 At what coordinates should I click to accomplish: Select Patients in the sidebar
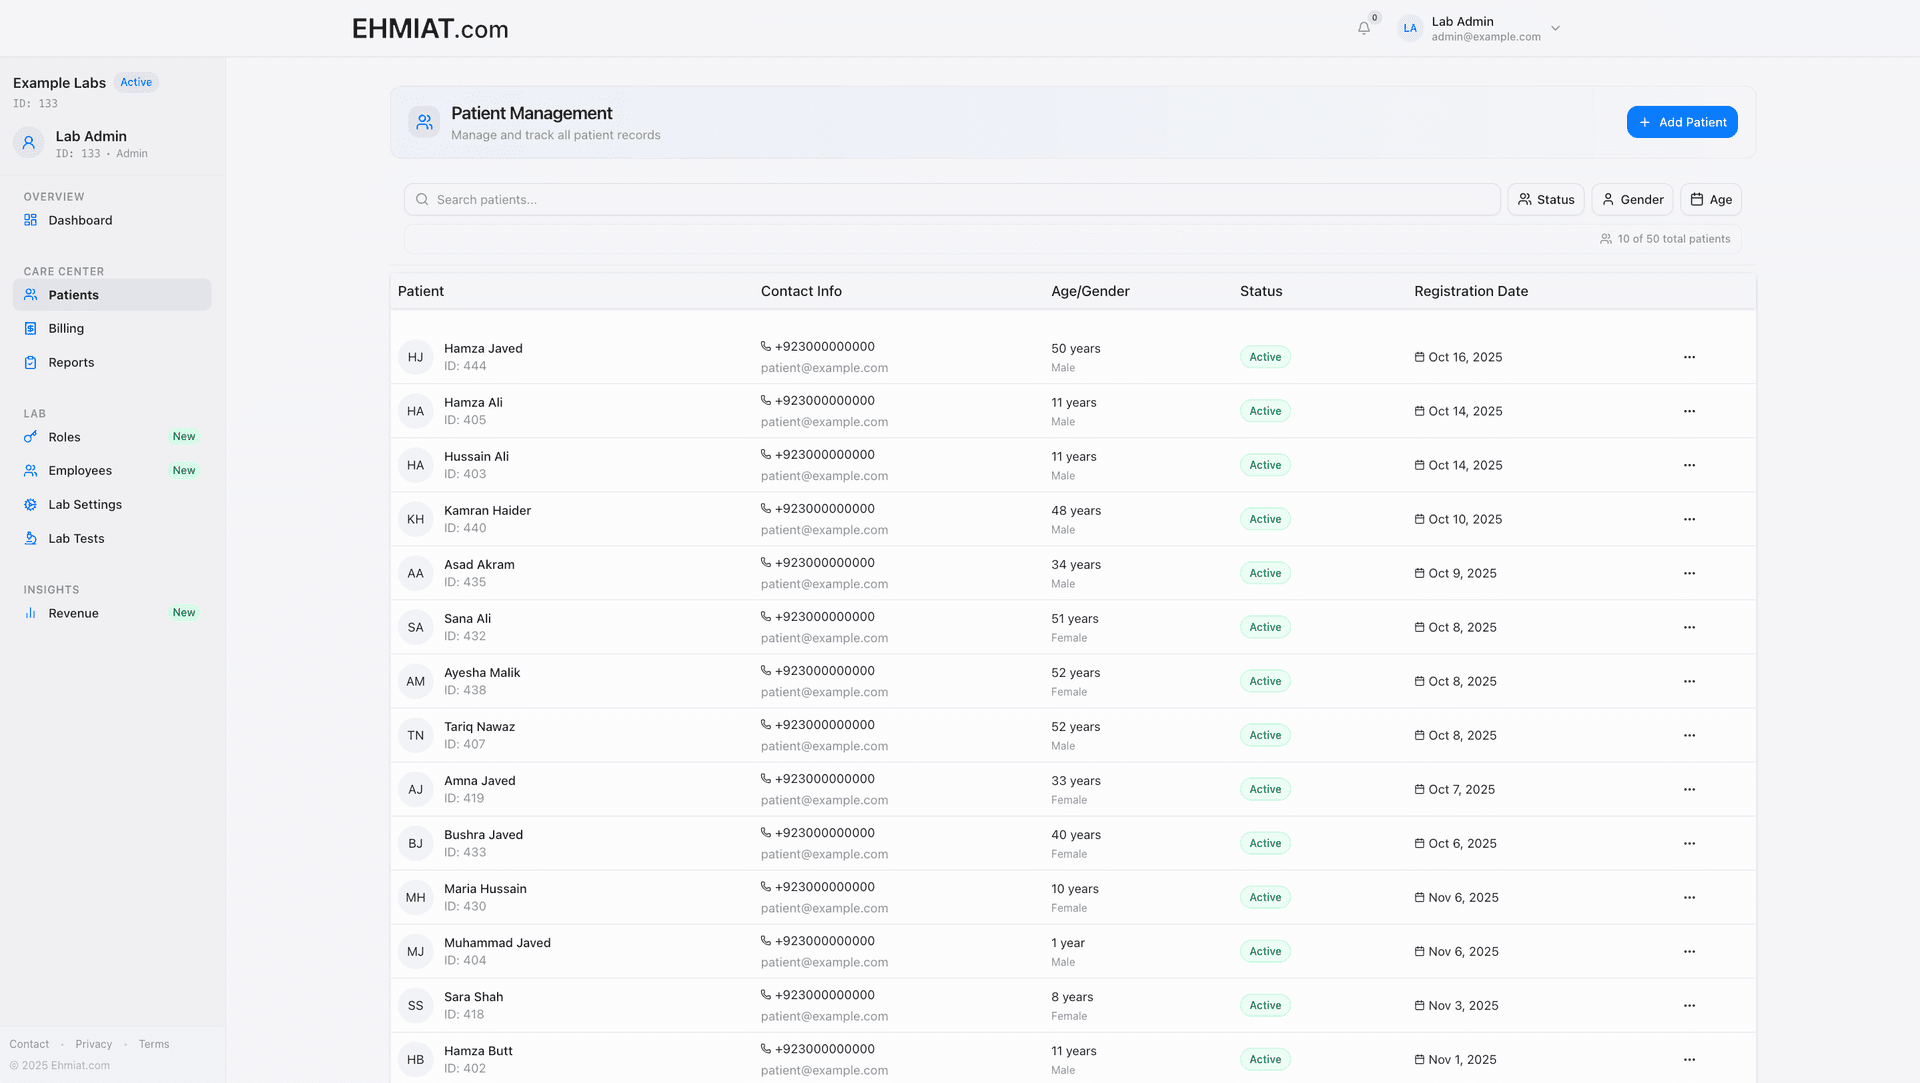click(x=112, y=295)
